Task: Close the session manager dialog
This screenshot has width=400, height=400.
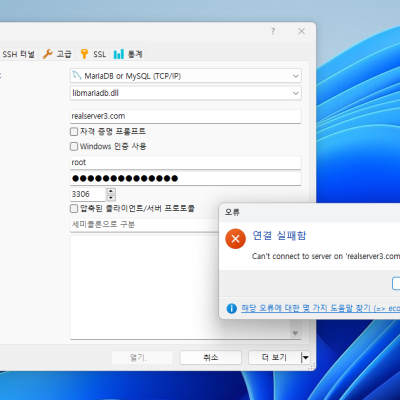Action: point(301,31)
